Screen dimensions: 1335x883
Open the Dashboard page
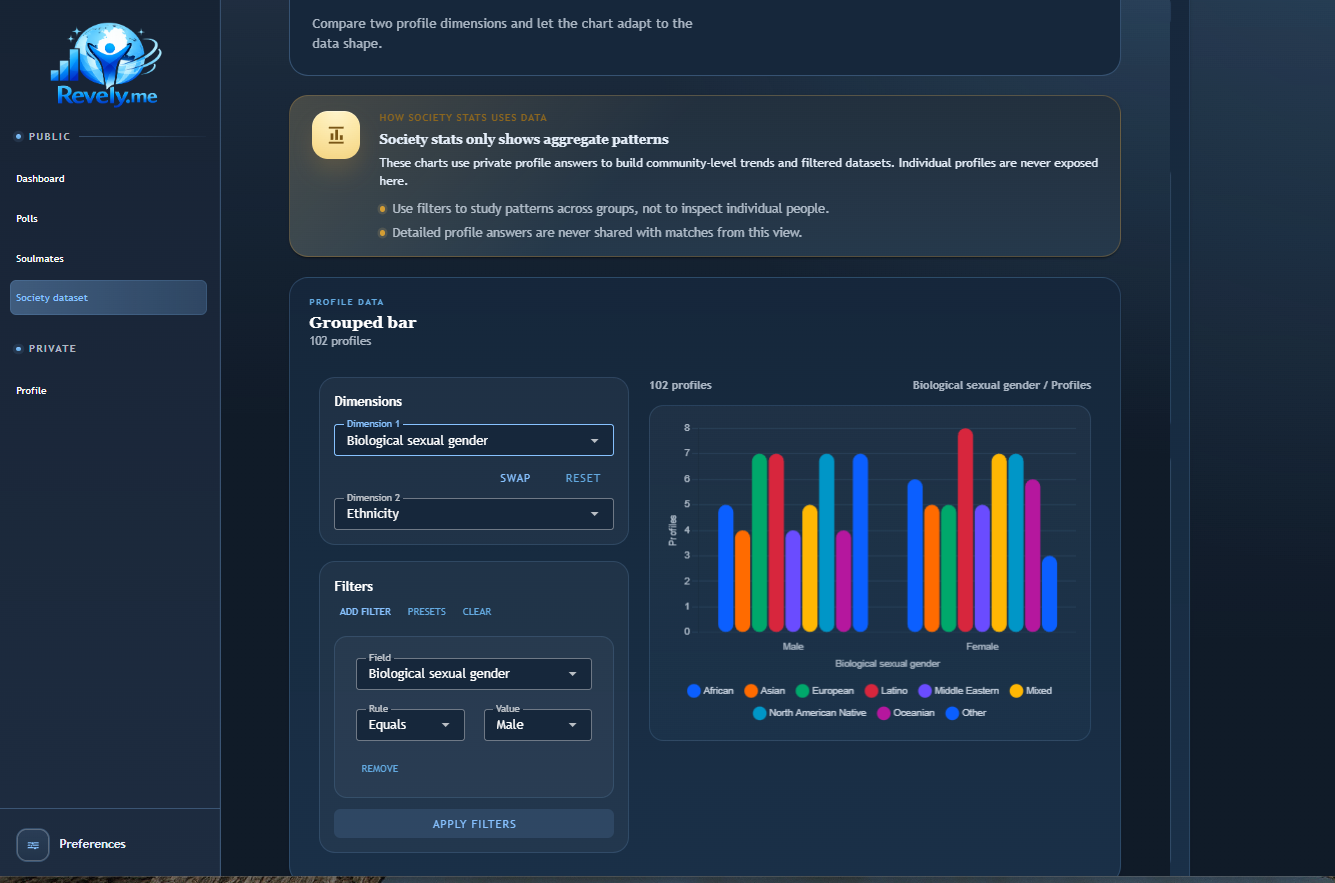40,179
